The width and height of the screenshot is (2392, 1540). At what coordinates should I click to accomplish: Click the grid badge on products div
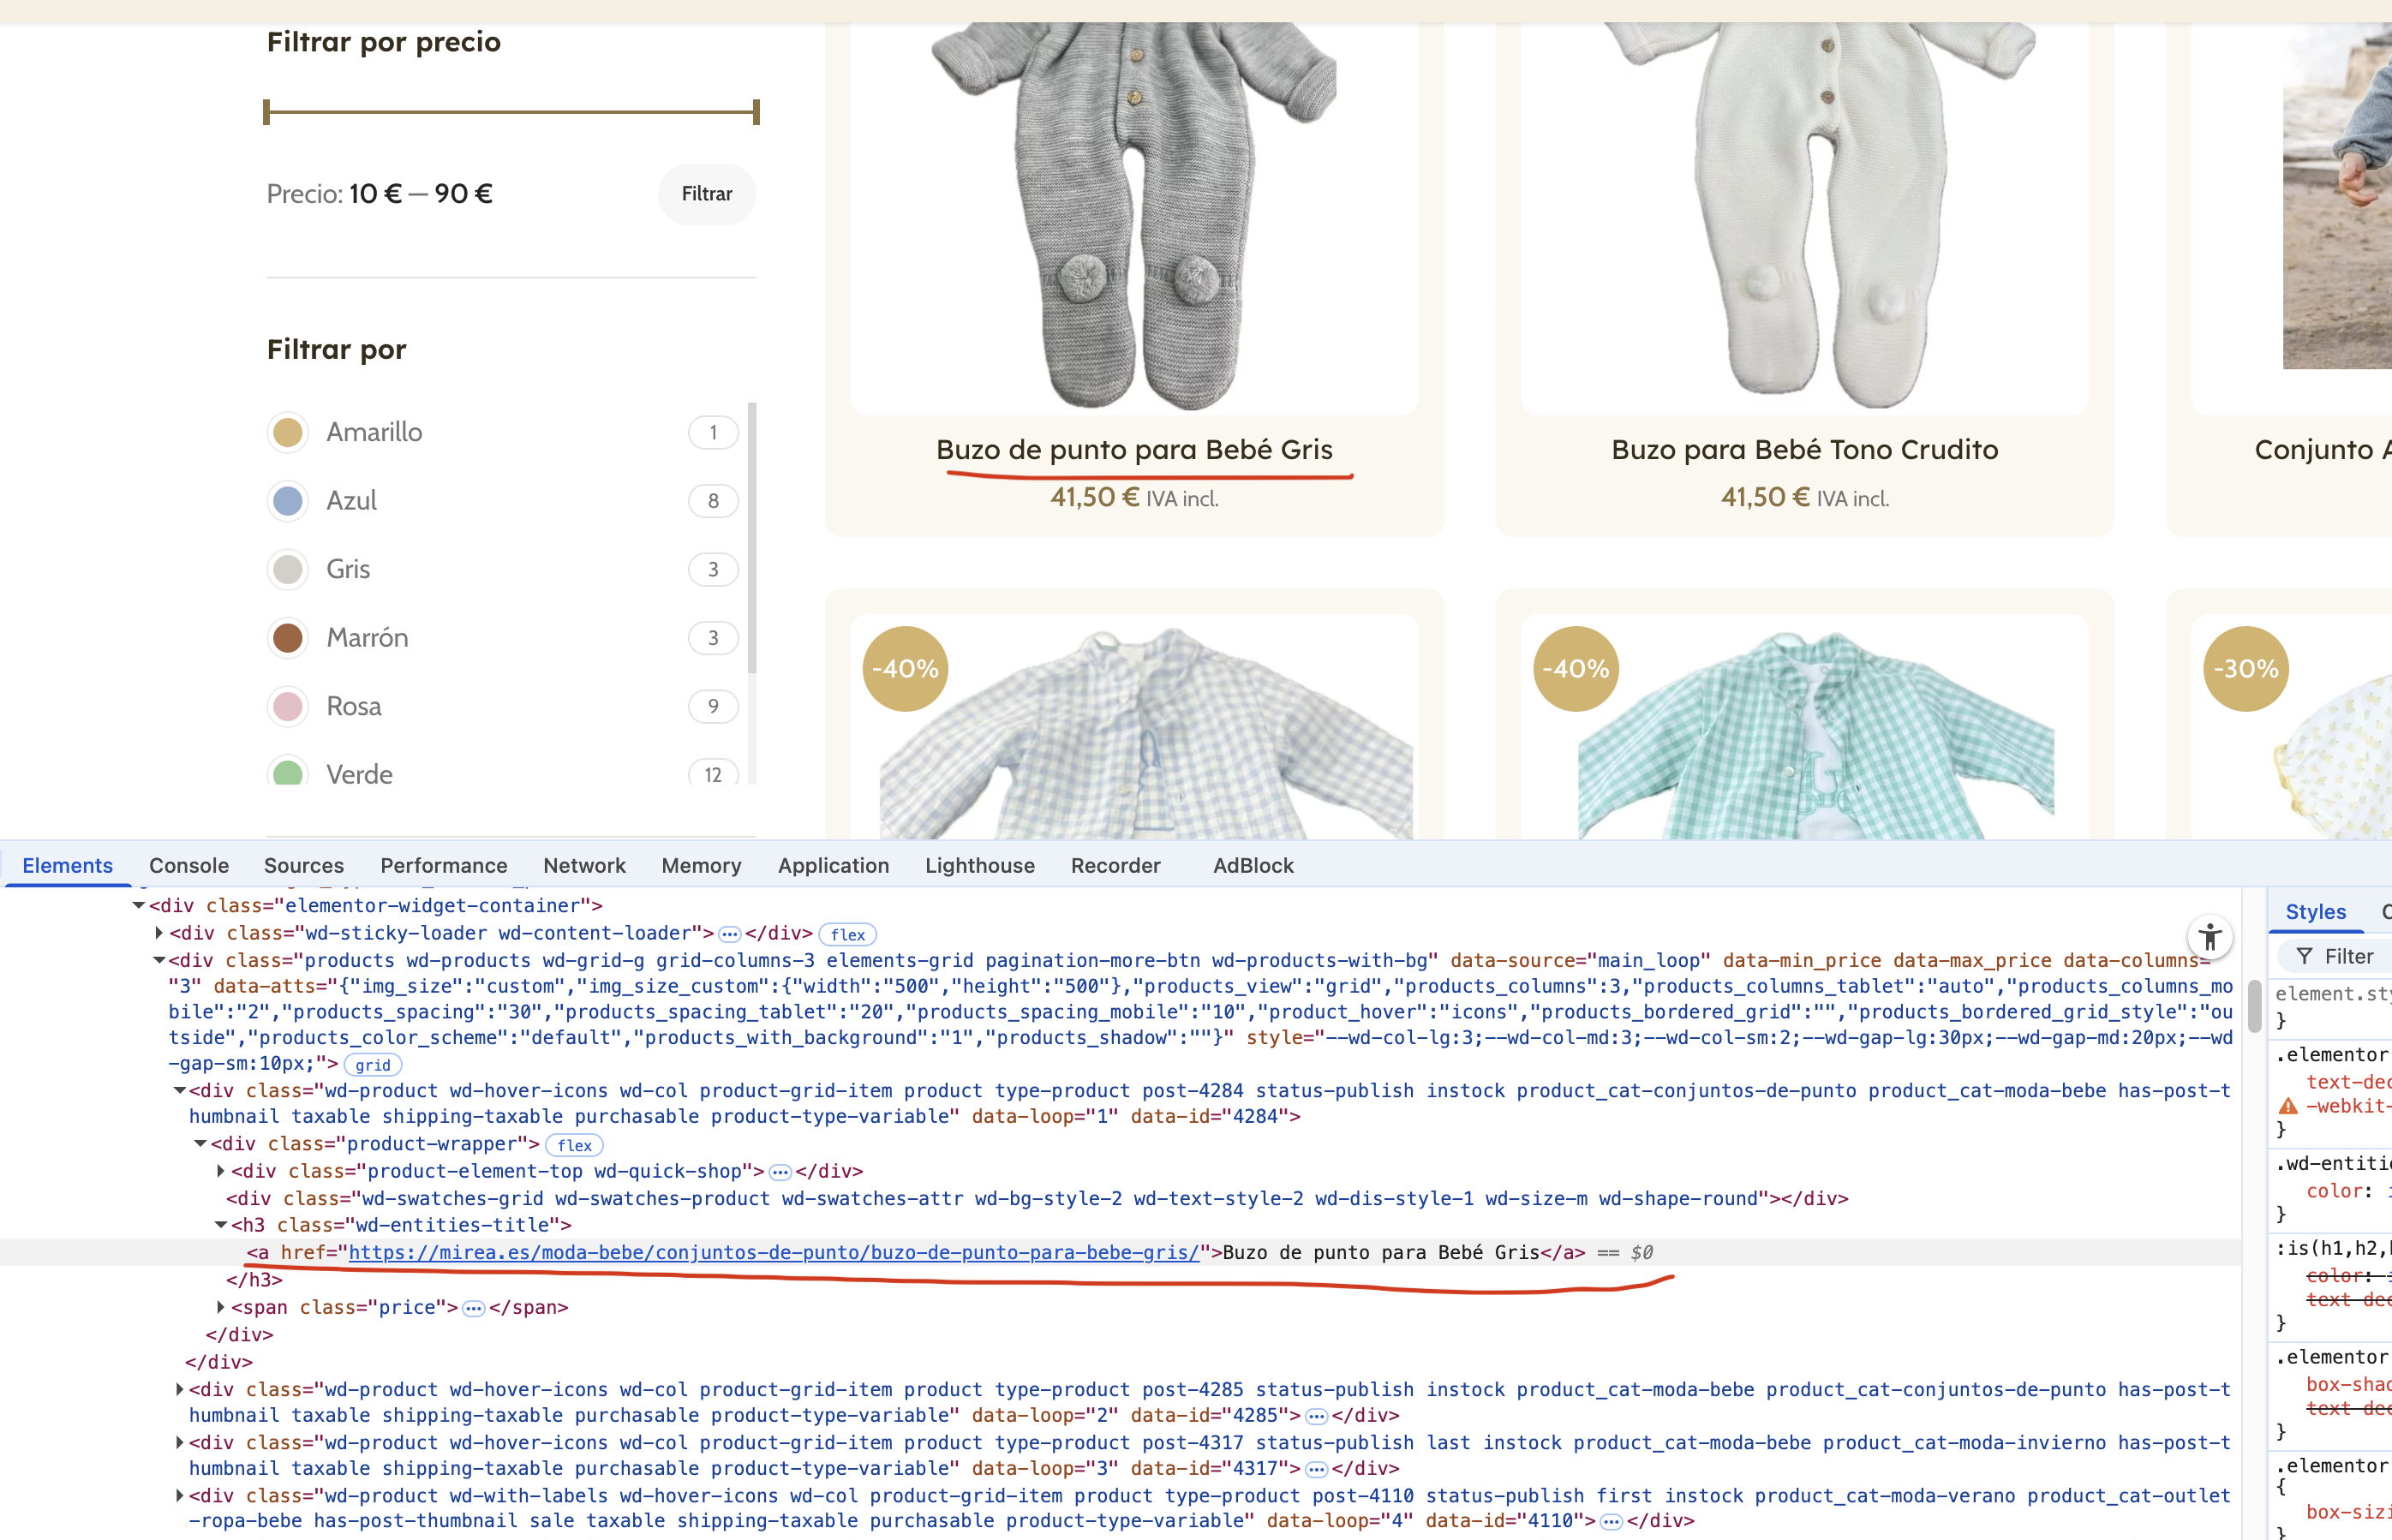372,1065
